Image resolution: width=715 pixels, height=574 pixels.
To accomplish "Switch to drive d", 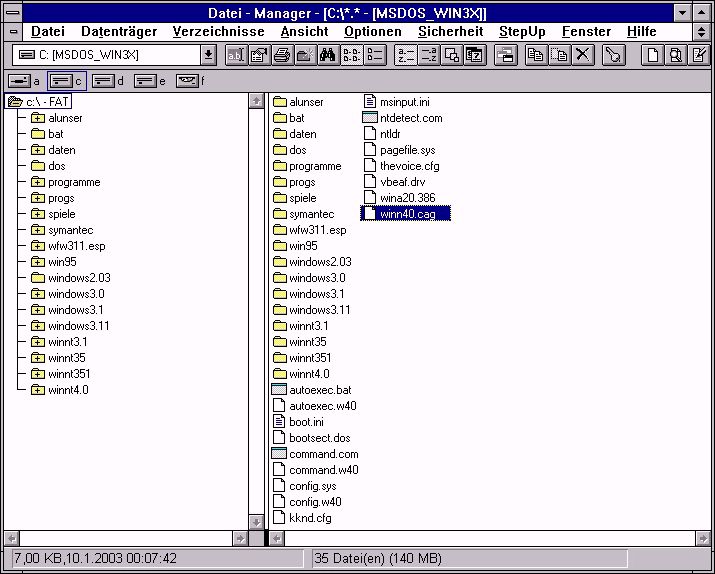I will click(x=106, y=80).
